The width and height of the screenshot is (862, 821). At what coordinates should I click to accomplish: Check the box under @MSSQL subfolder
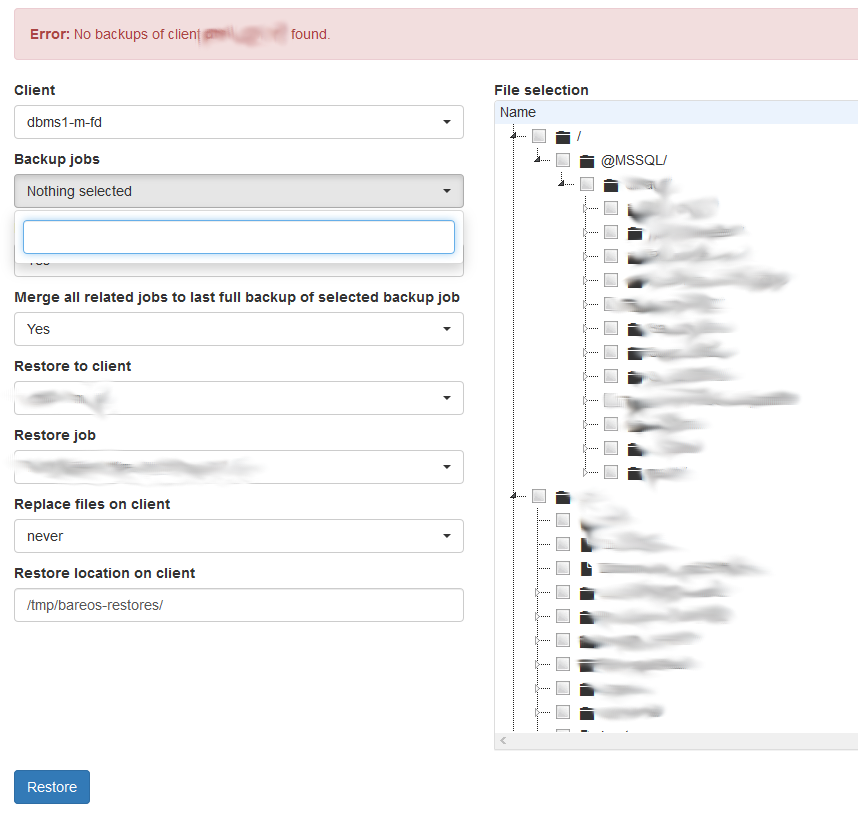(587, 184)
